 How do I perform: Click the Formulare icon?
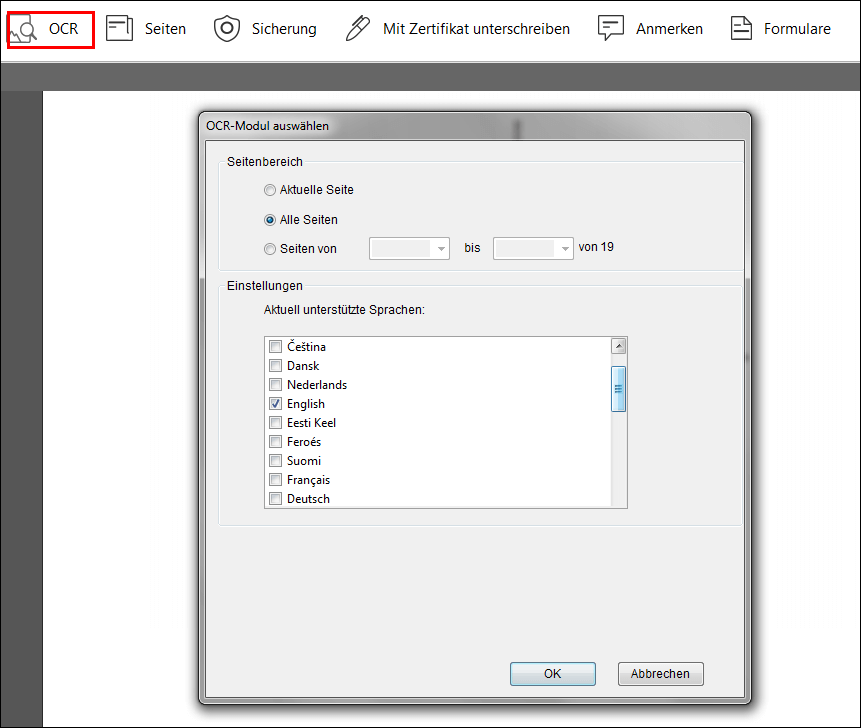point(742,28)
